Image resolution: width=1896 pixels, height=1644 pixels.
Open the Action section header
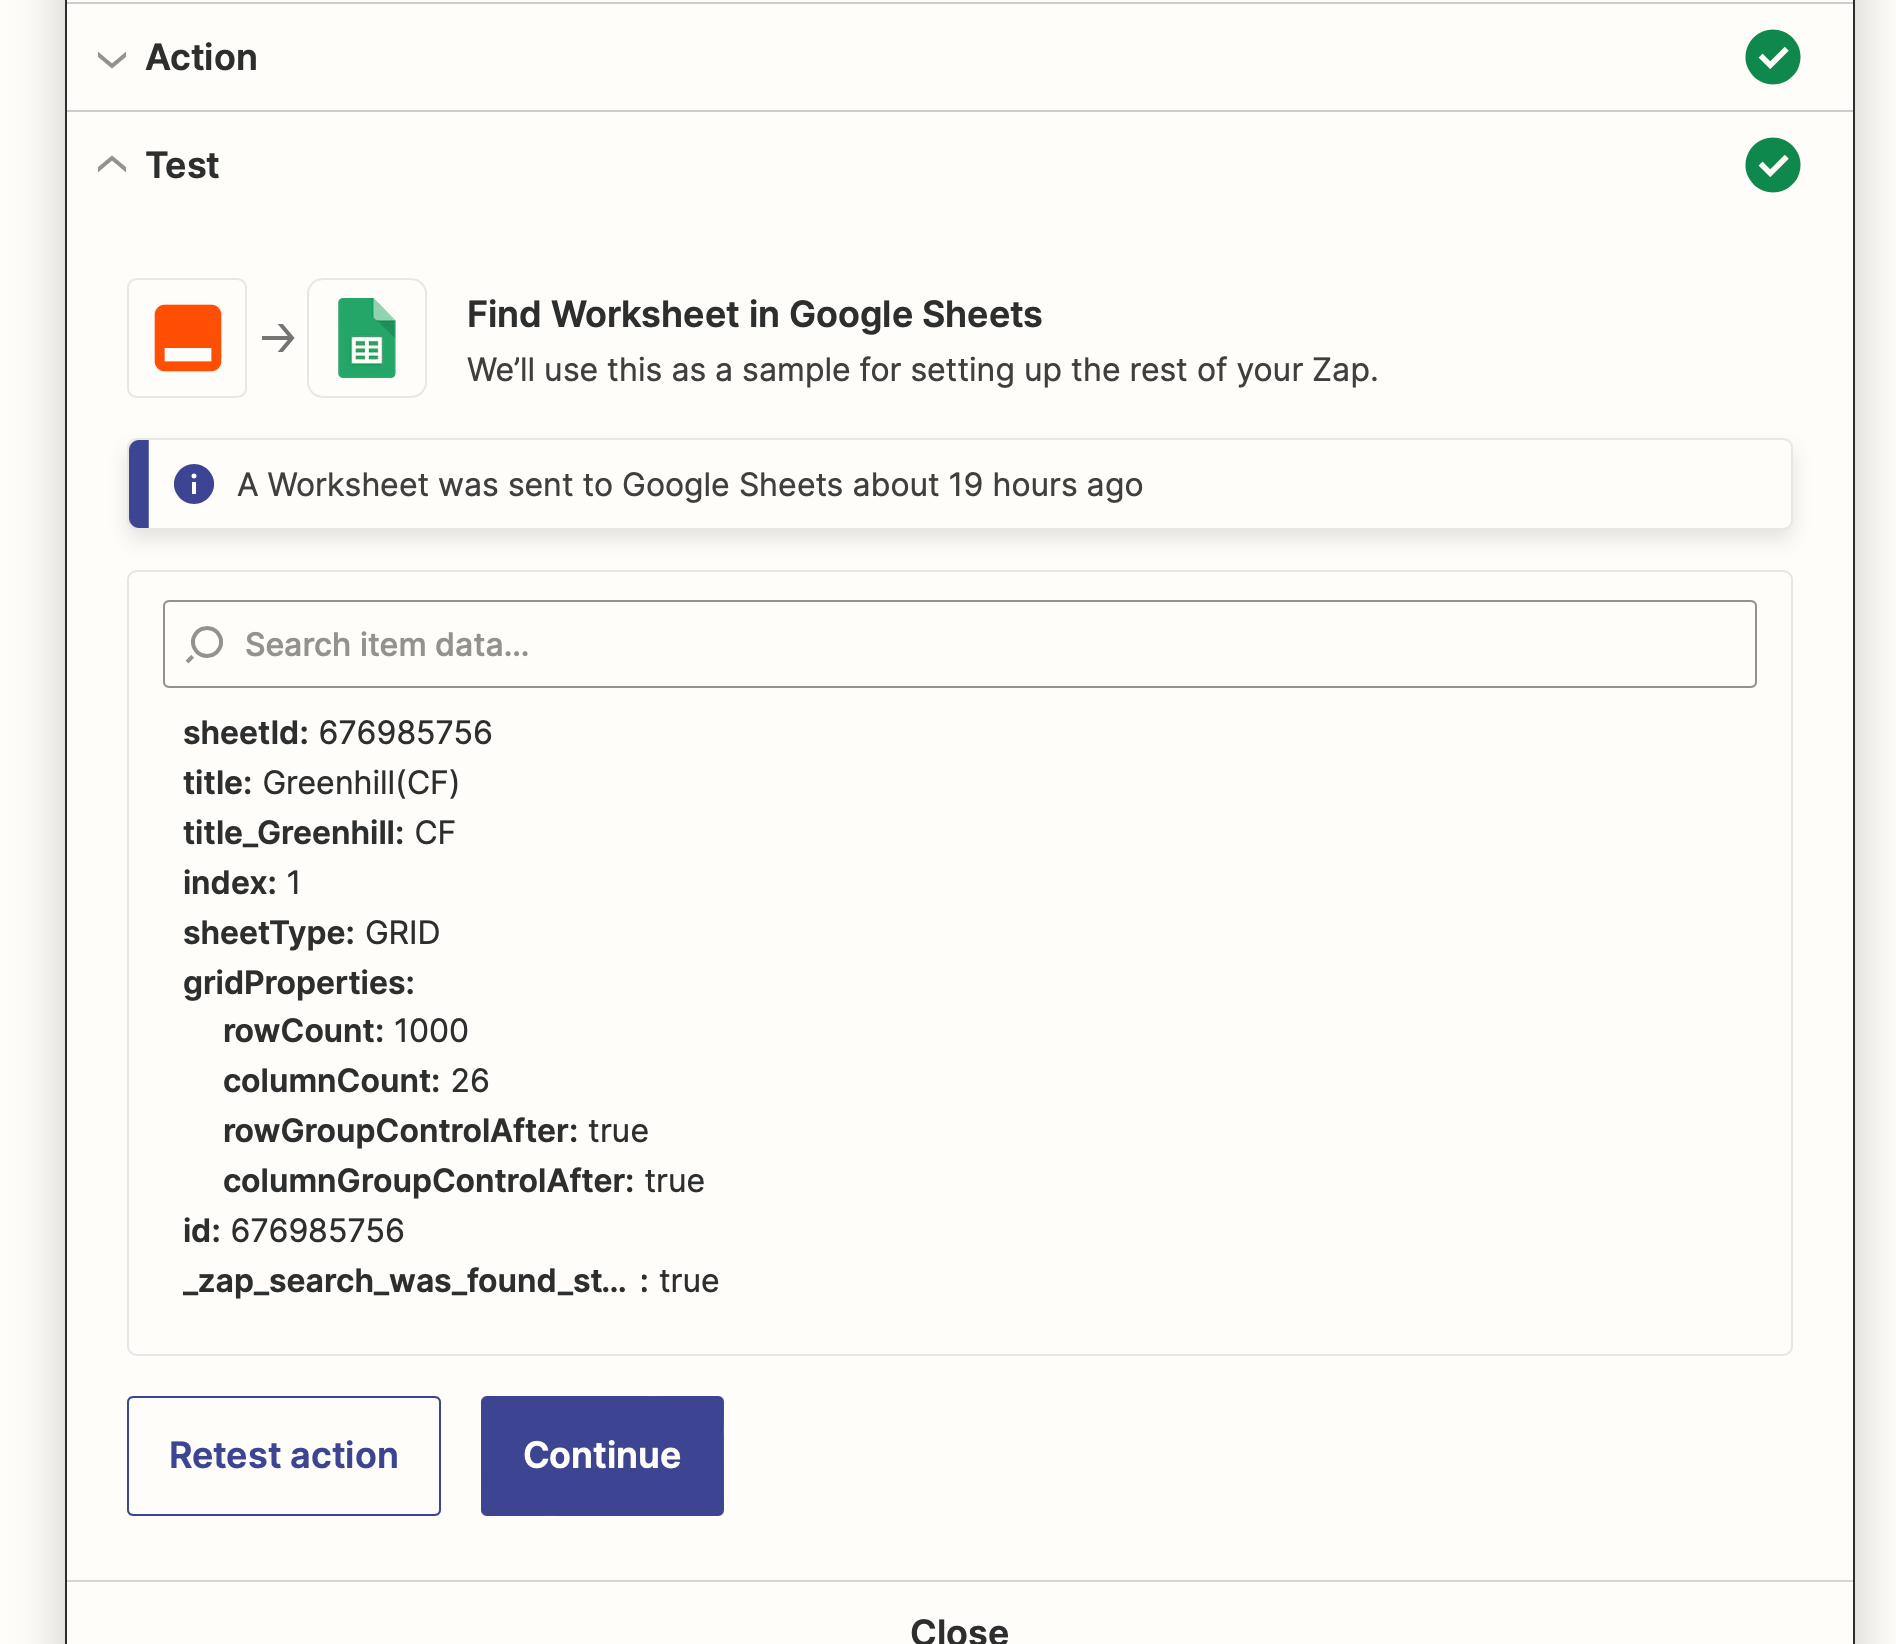tap(959, 58)
